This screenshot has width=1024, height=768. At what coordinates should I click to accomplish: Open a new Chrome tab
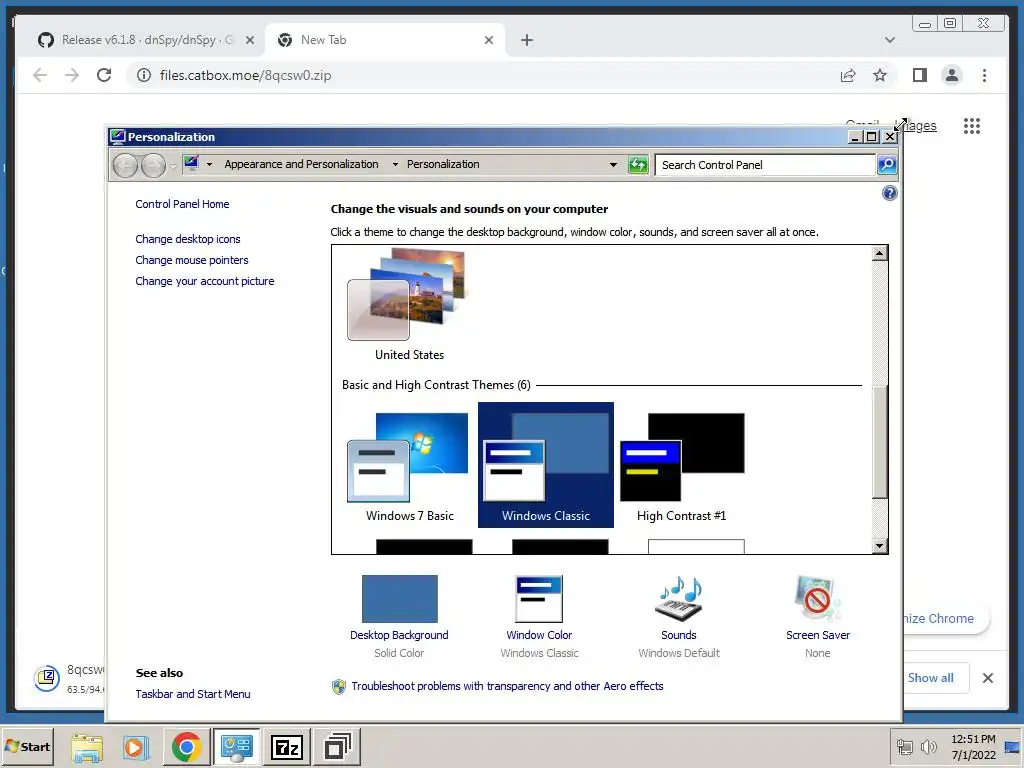(x=526, y=40)
